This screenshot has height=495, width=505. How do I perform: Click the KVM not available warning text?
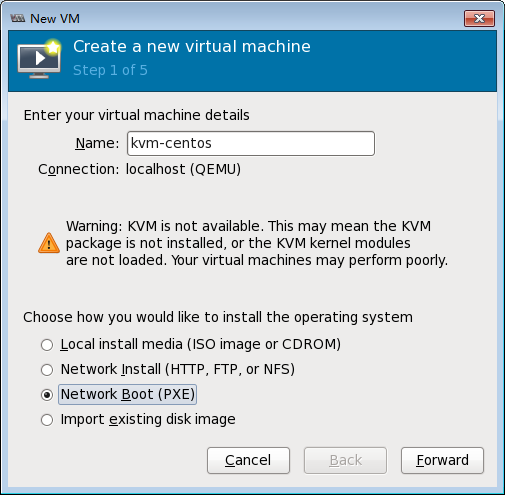257,243
